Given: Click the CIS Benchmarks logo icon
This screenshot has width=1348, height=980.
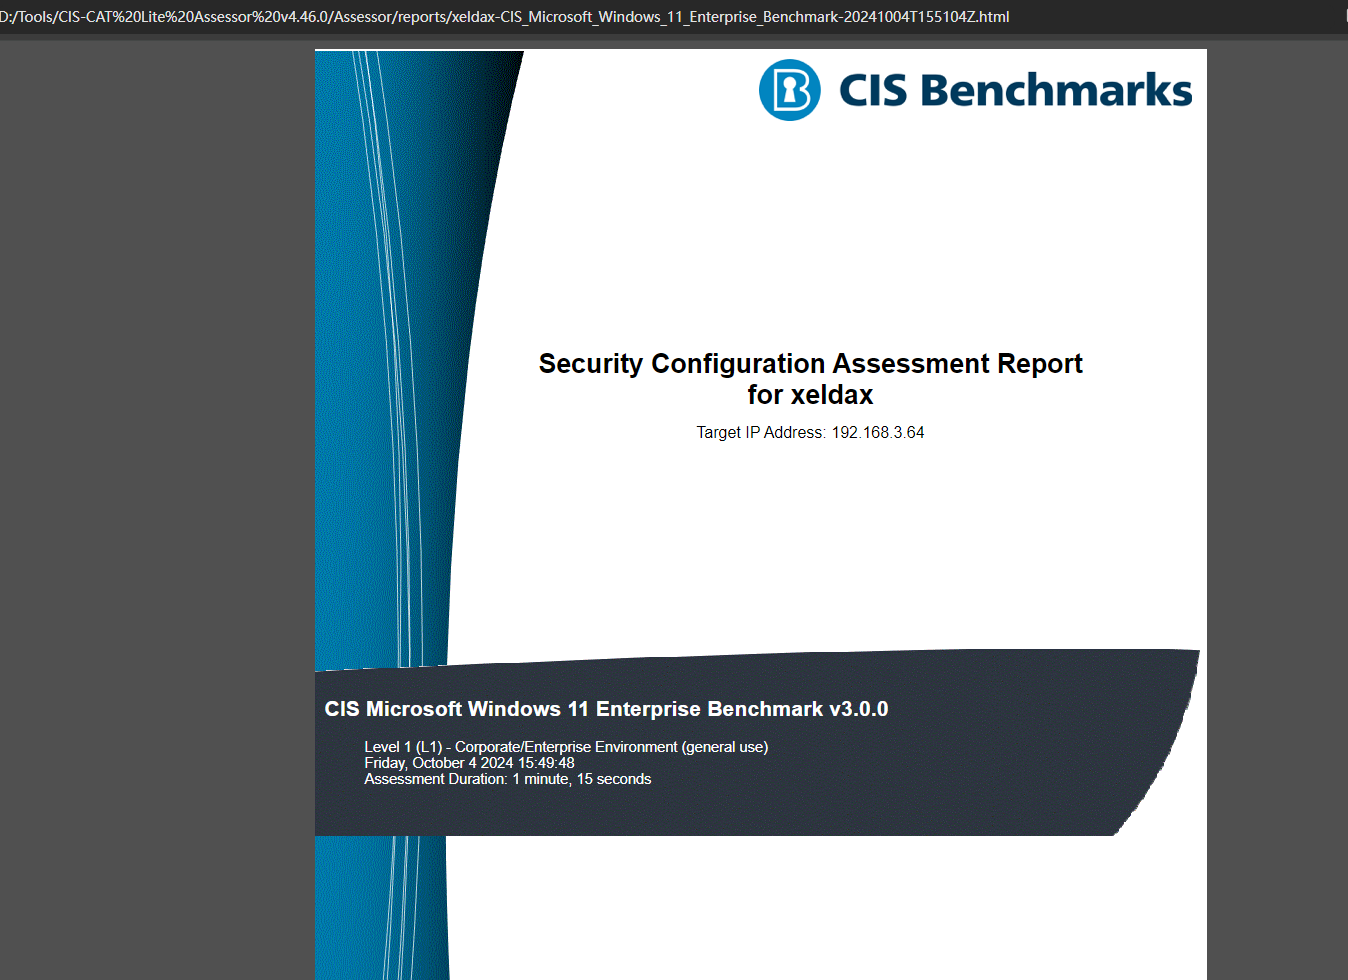Looking at the screenshot, I should tap(790, 90).
